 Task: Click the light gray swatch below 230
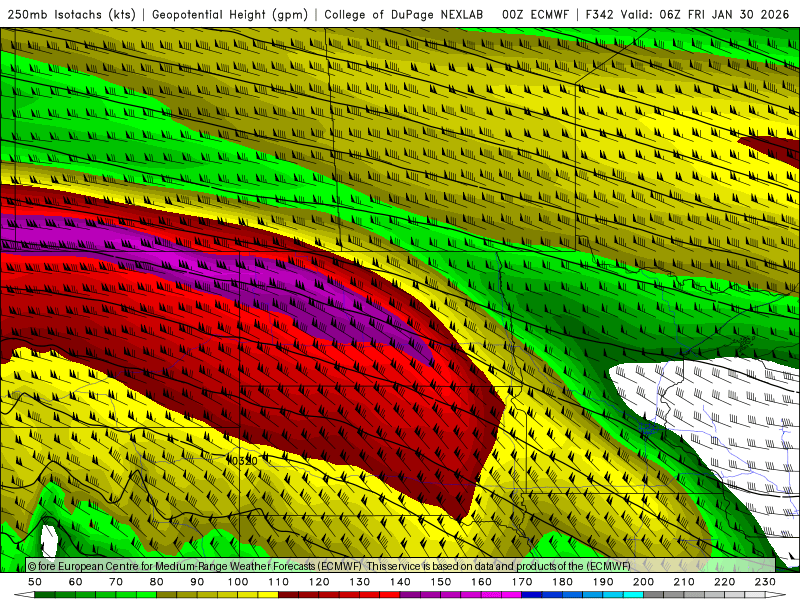[x=756, y=595]
